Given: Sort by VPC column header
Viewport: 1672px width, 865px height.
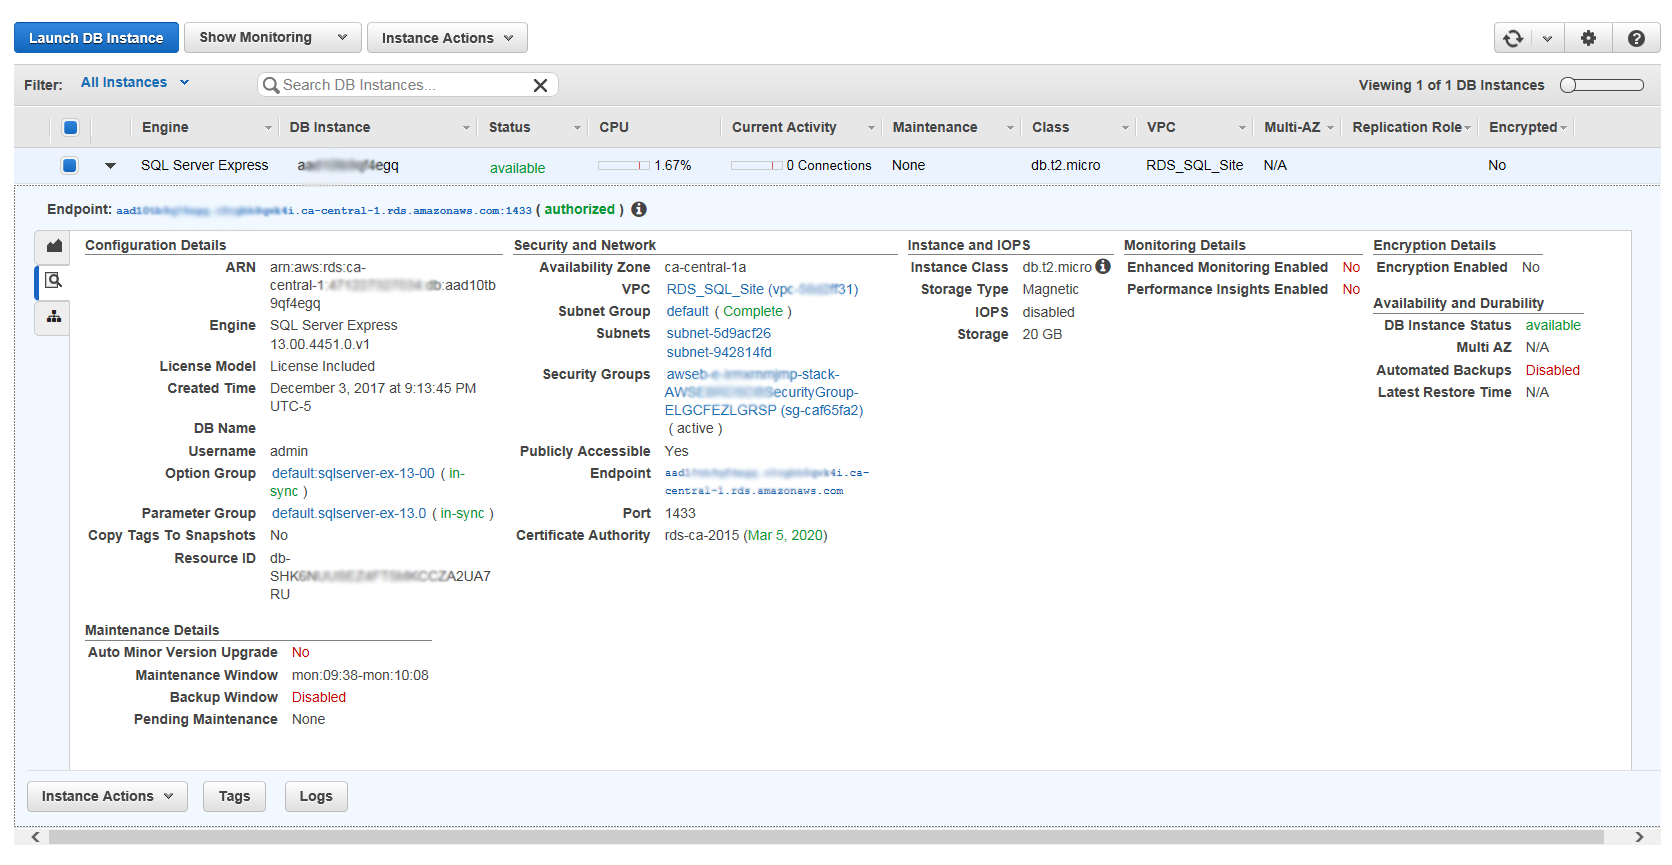Looking at the screenshot, I should (1161, 127).
